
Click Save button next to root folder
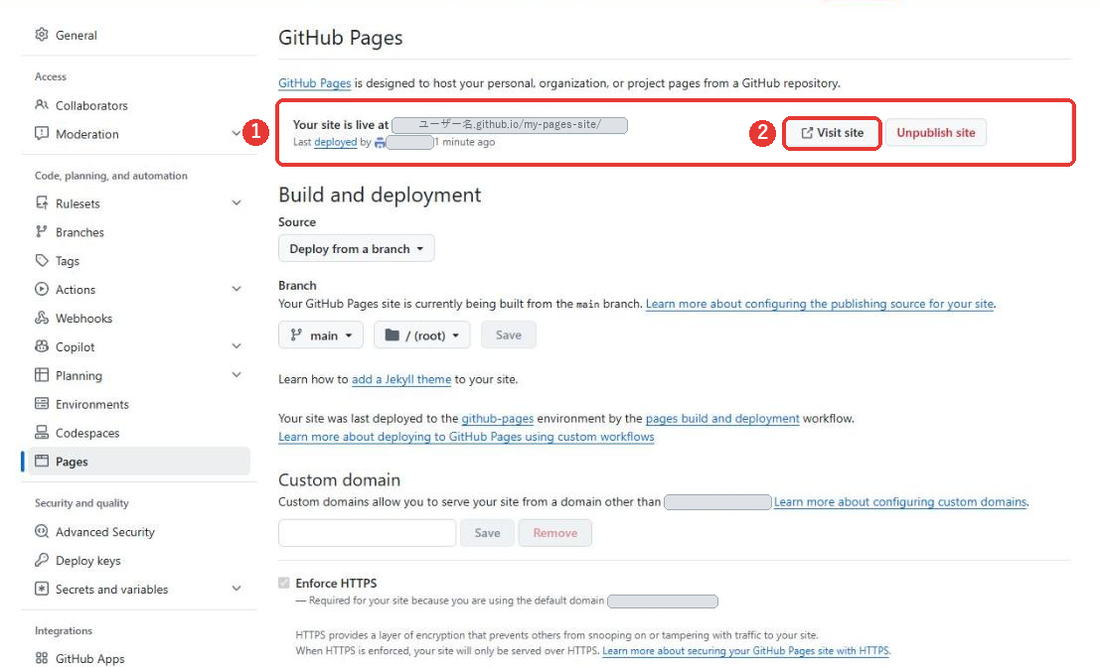pos(509,335)
